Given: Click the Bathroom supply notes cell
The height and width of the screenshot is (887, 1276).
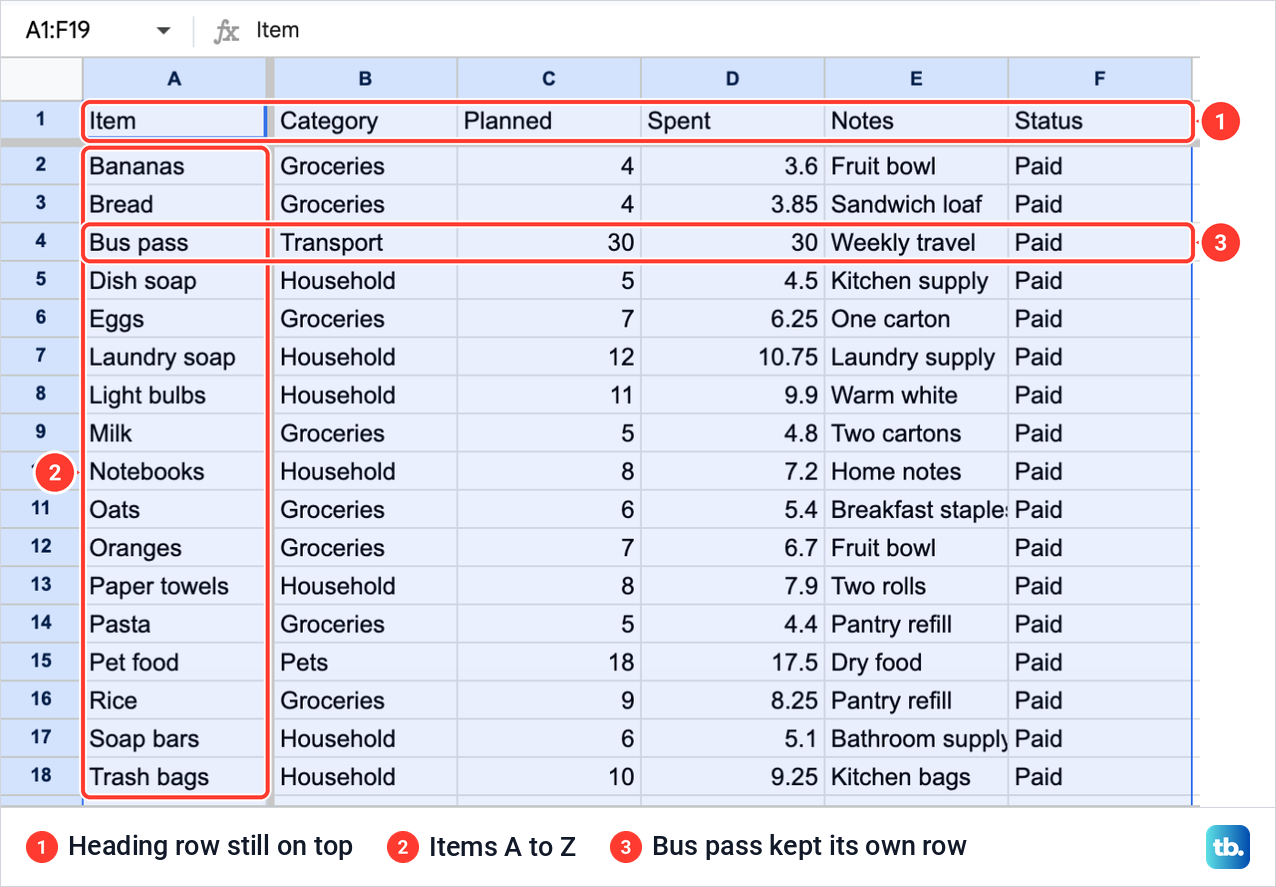Looking at the screenshot, I should pos(916,738).
